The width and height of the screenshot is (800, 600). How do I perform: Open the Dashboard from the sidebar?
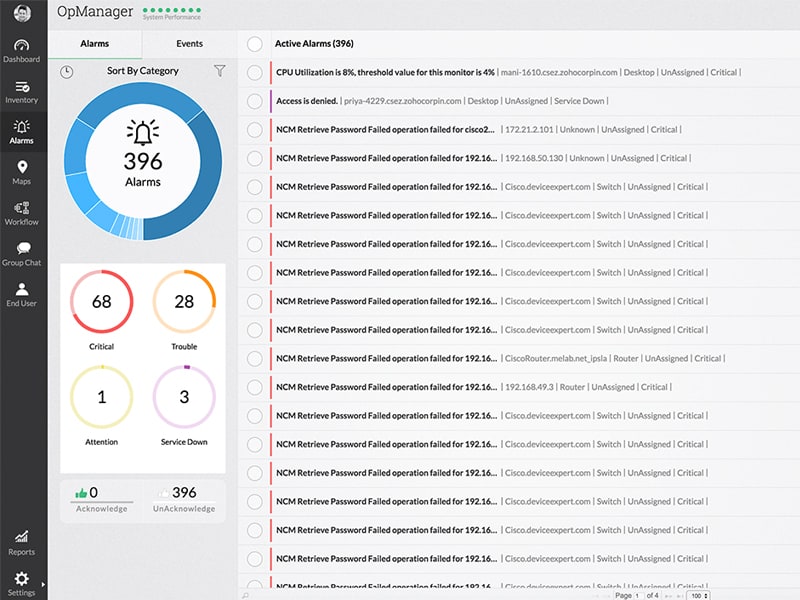click(x=21, y=50)
